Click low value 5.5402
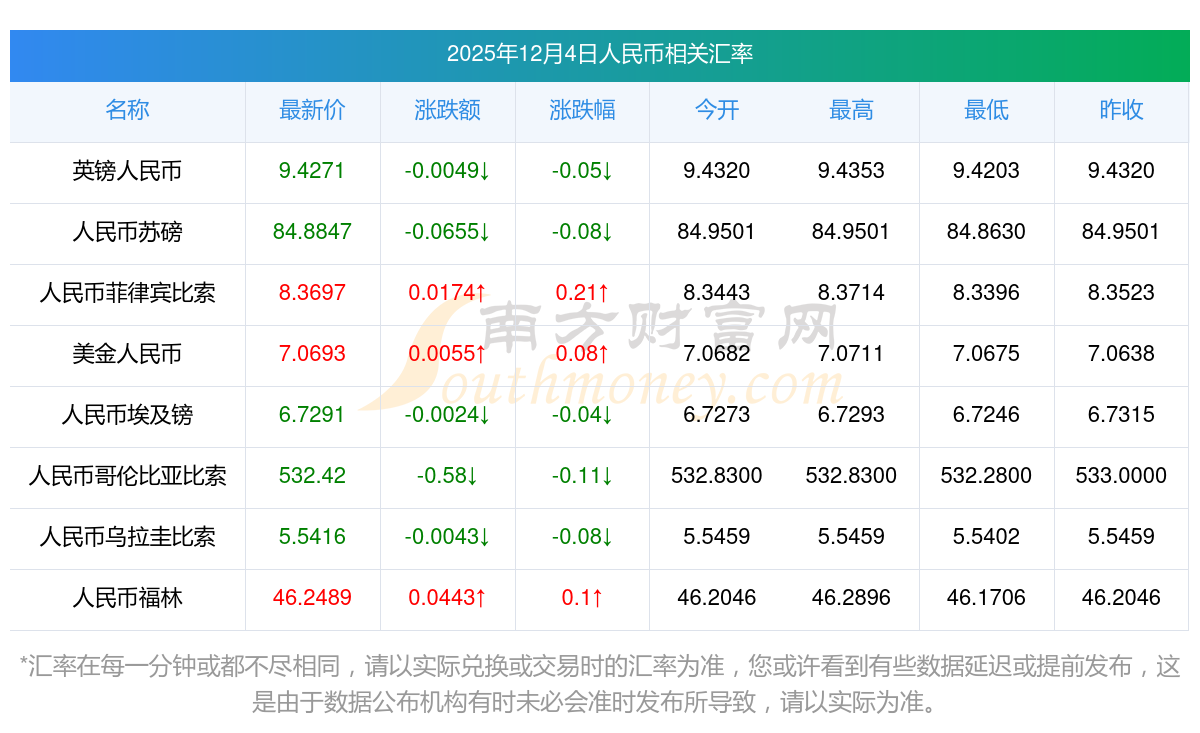 pyautogui.click(x=986, y=537)
